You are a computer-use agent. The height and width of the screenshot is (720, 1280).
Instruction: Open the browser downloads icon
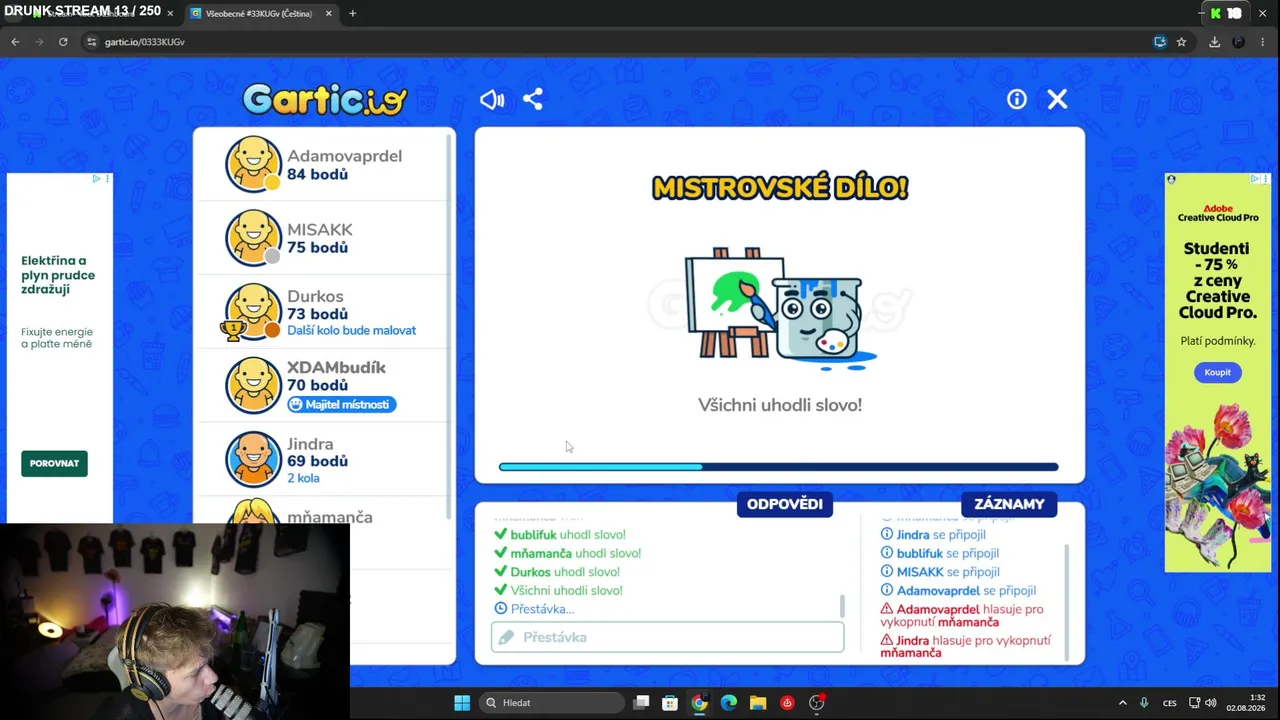[x=1214, y=42]
